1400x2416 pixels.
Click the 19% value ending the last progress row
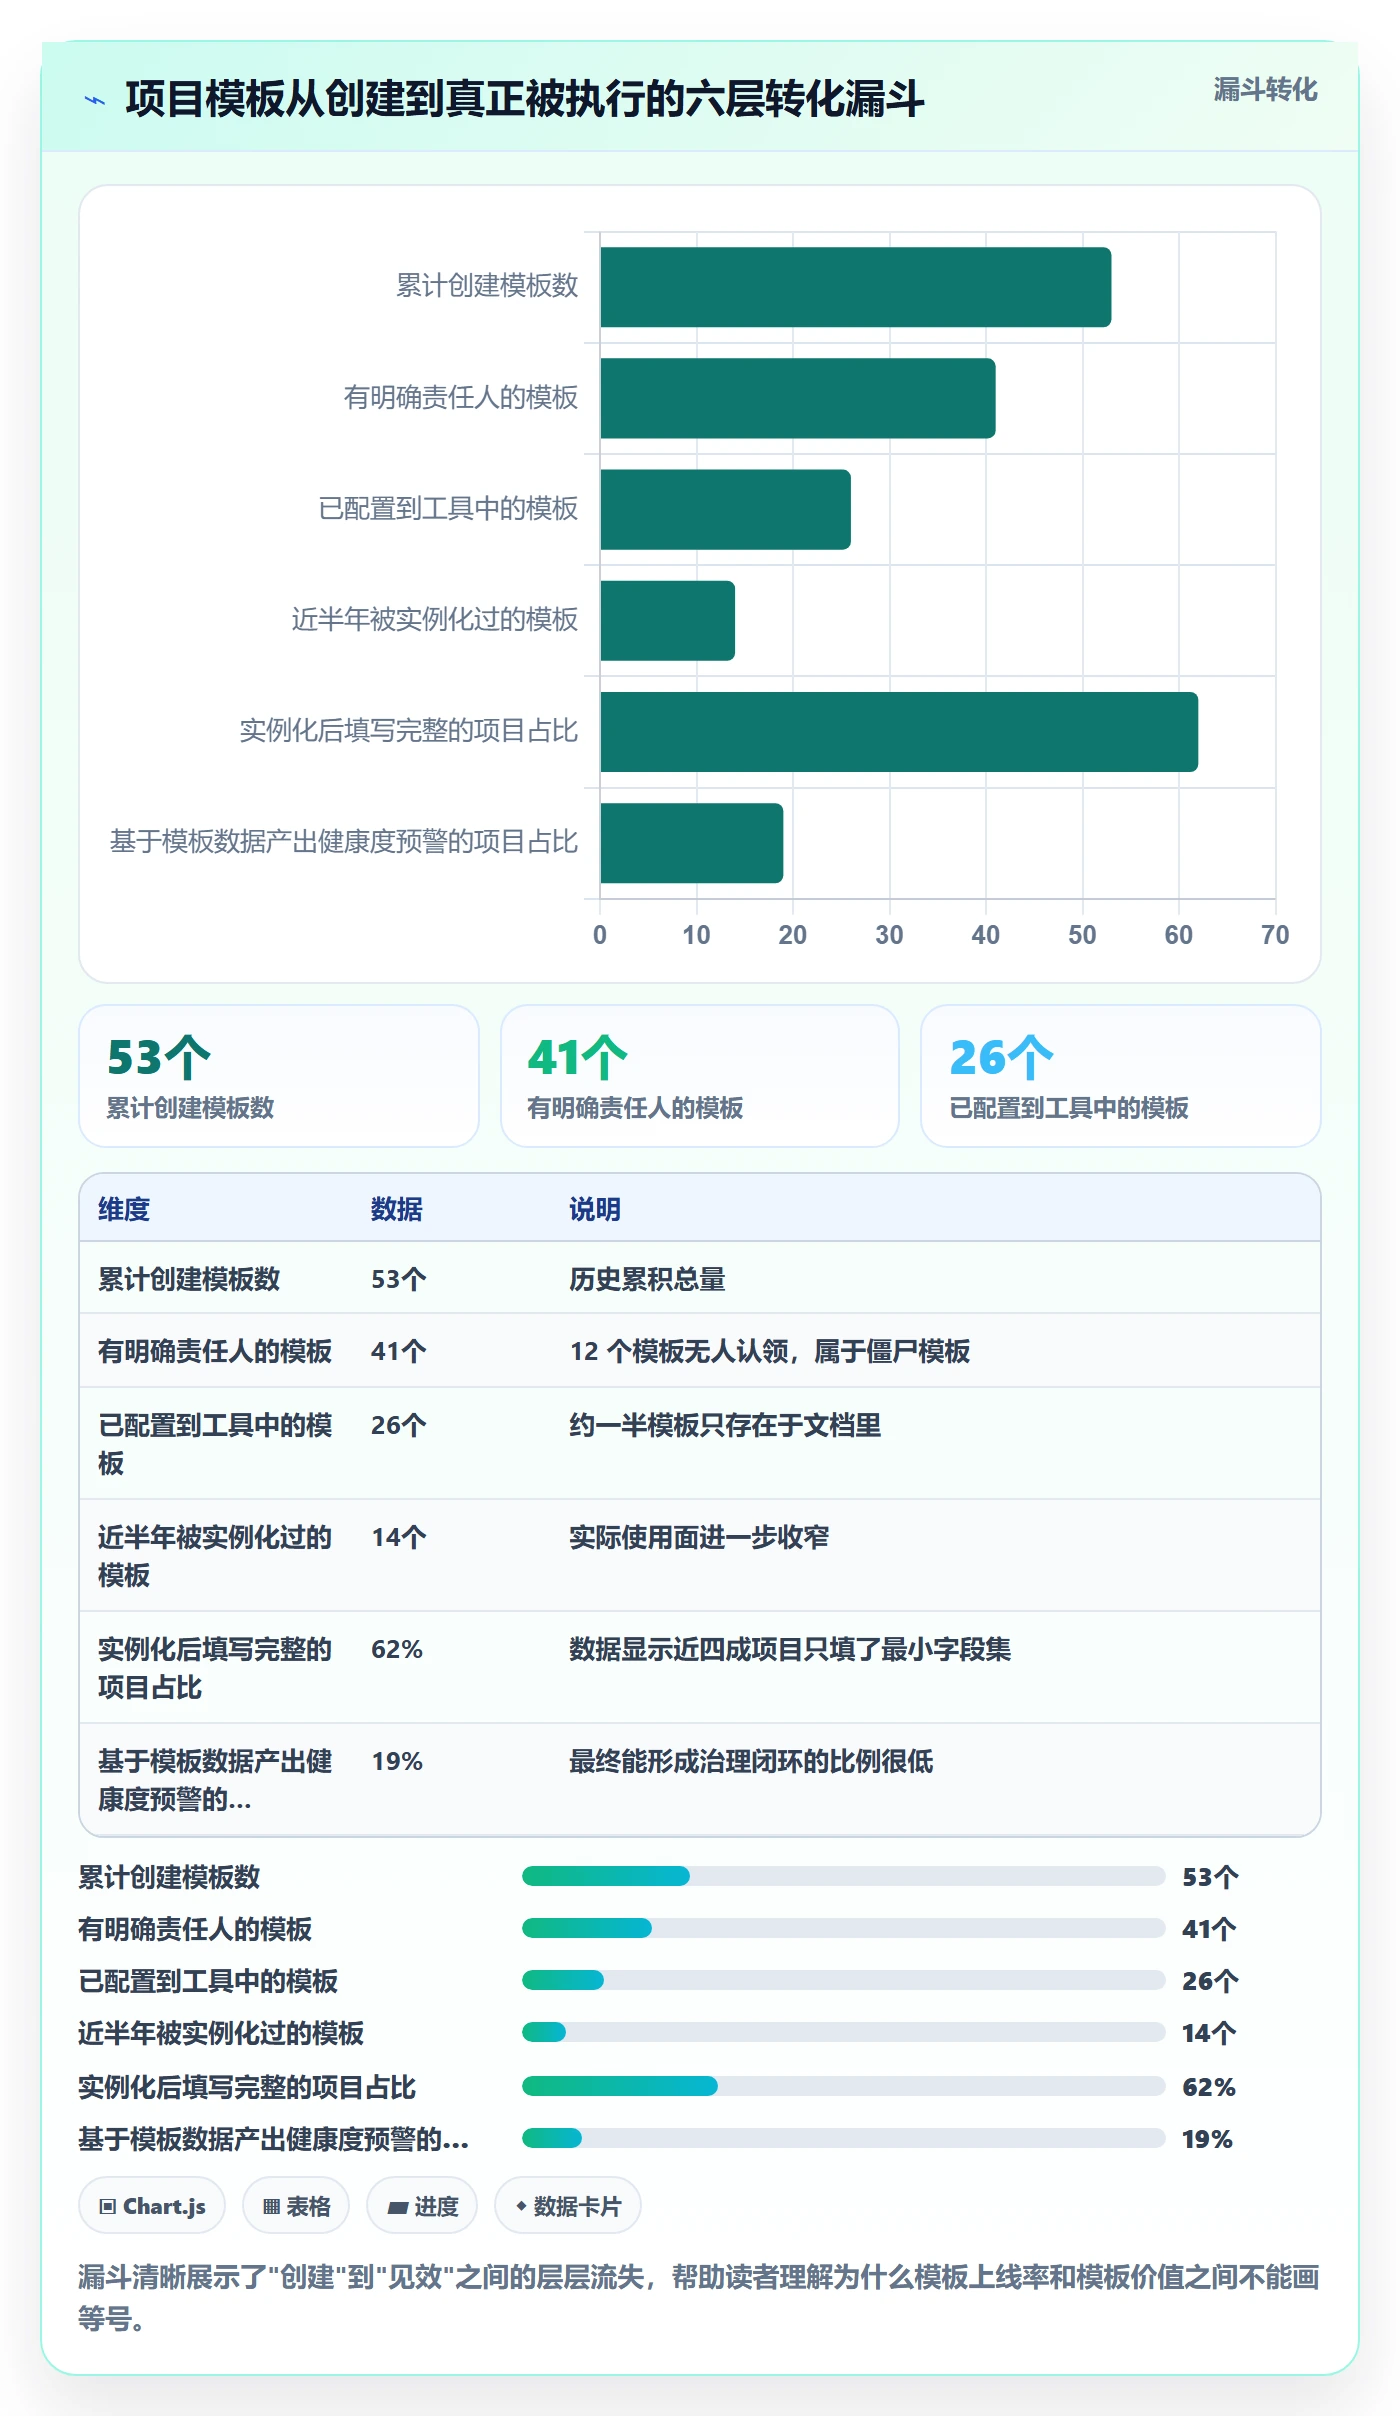pyautogui.click(x=1207, y=2139)
